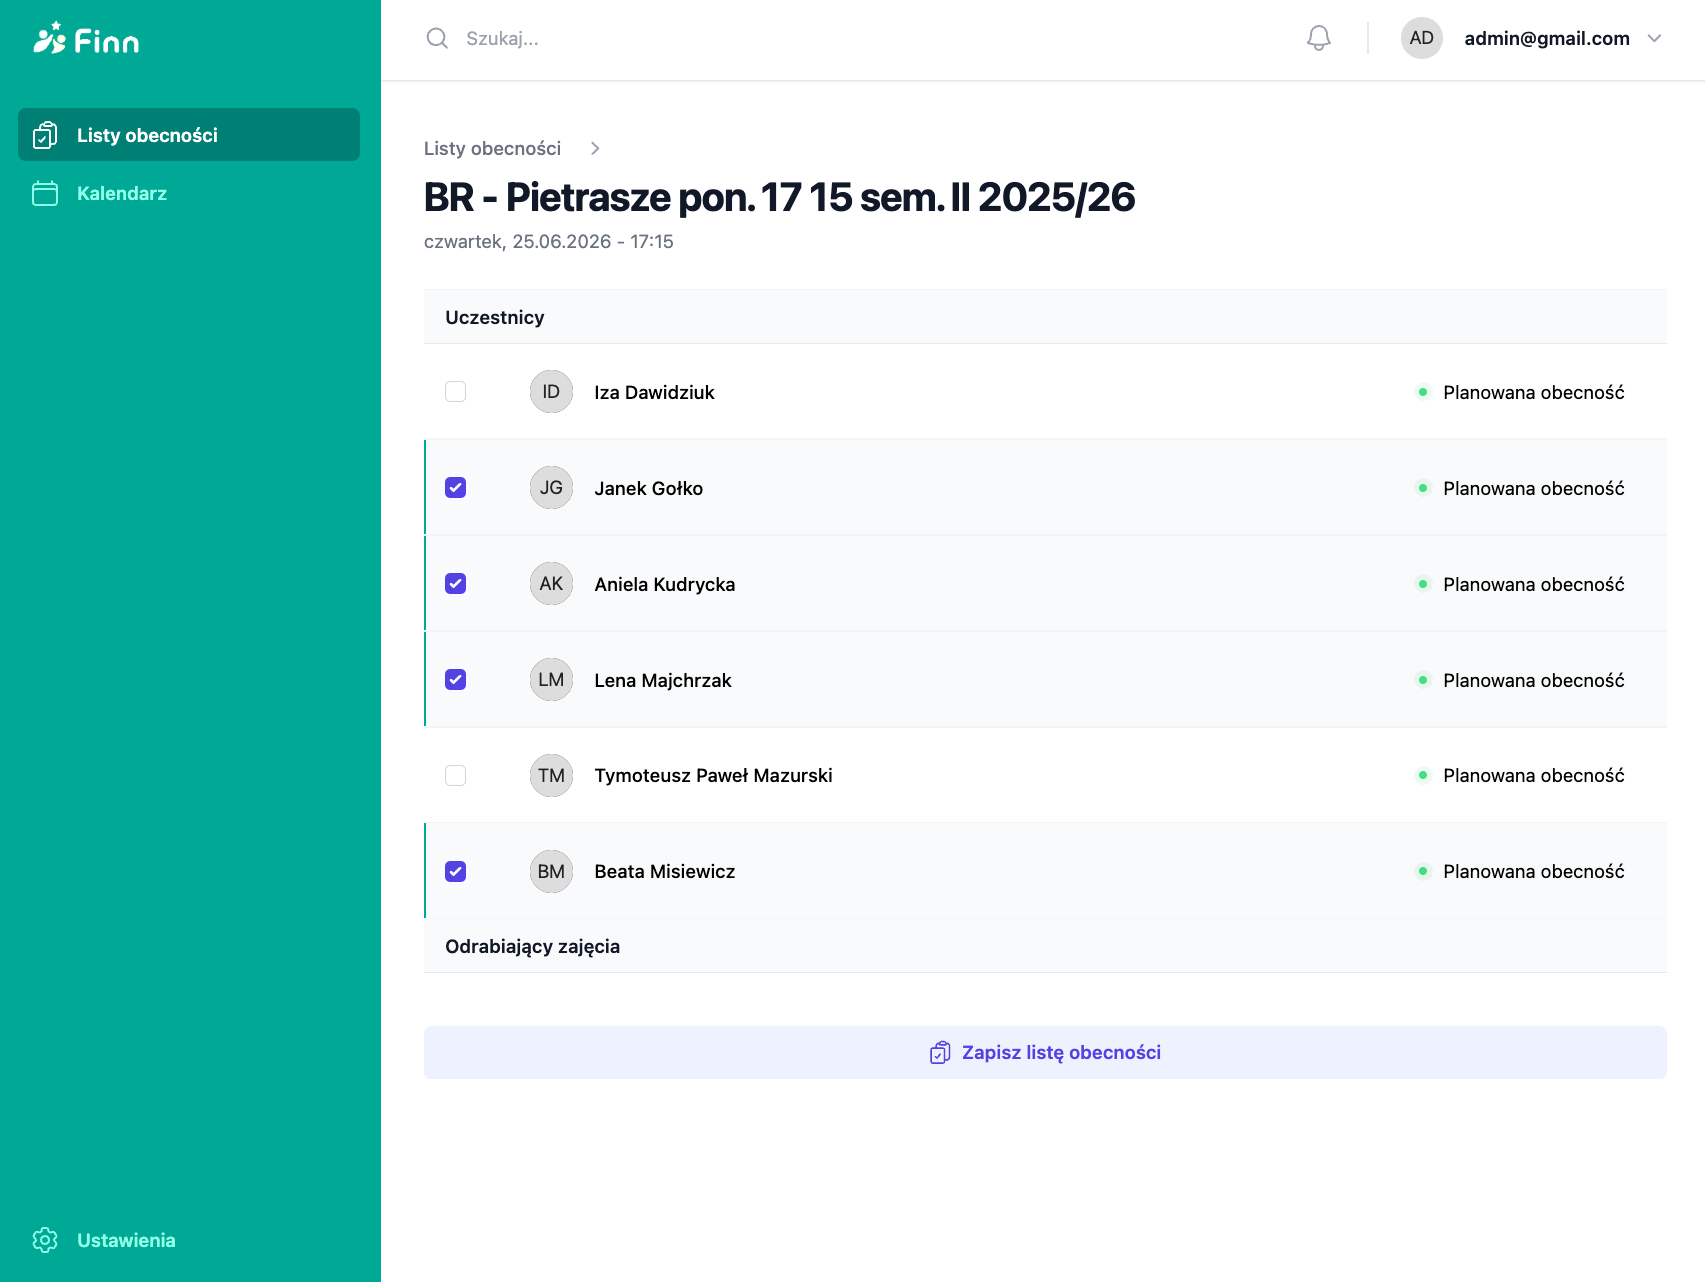Click the Ustawienia gear icon
This screenshot has width=1705, height=1282.
coord(45,1240)
